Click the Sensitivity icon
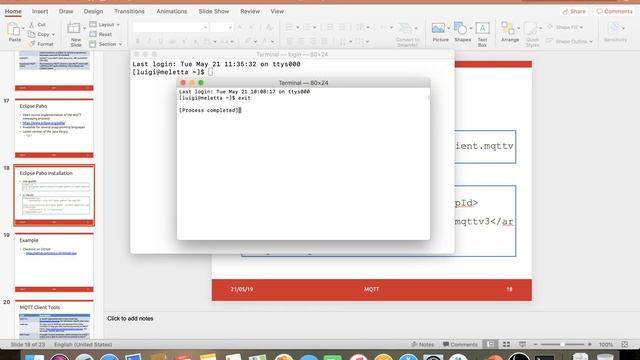This screenshot has height=360, width=640. coord(613,28)
